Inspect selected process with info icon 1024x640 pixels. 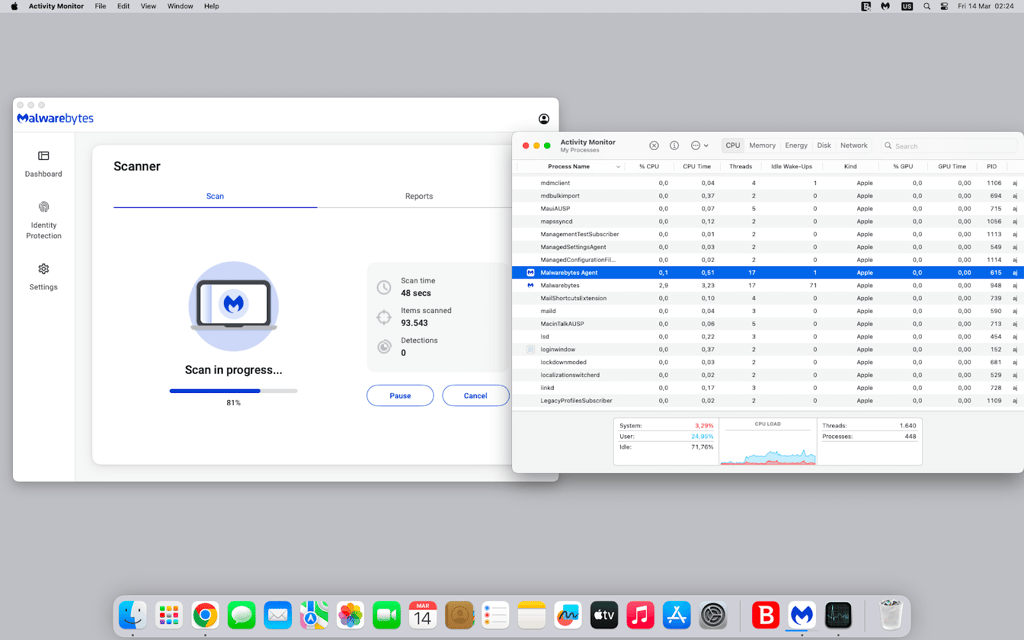point(675,146)
